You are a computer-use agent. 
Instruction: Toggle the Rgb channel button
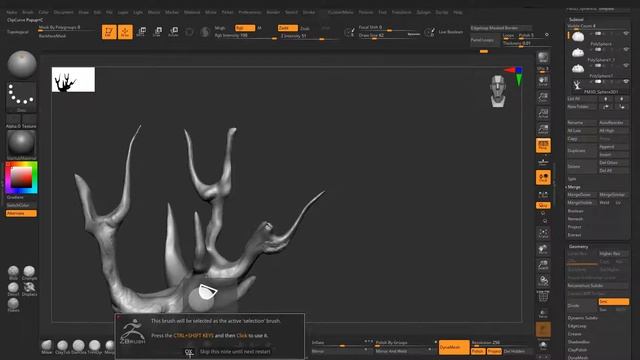245,28
